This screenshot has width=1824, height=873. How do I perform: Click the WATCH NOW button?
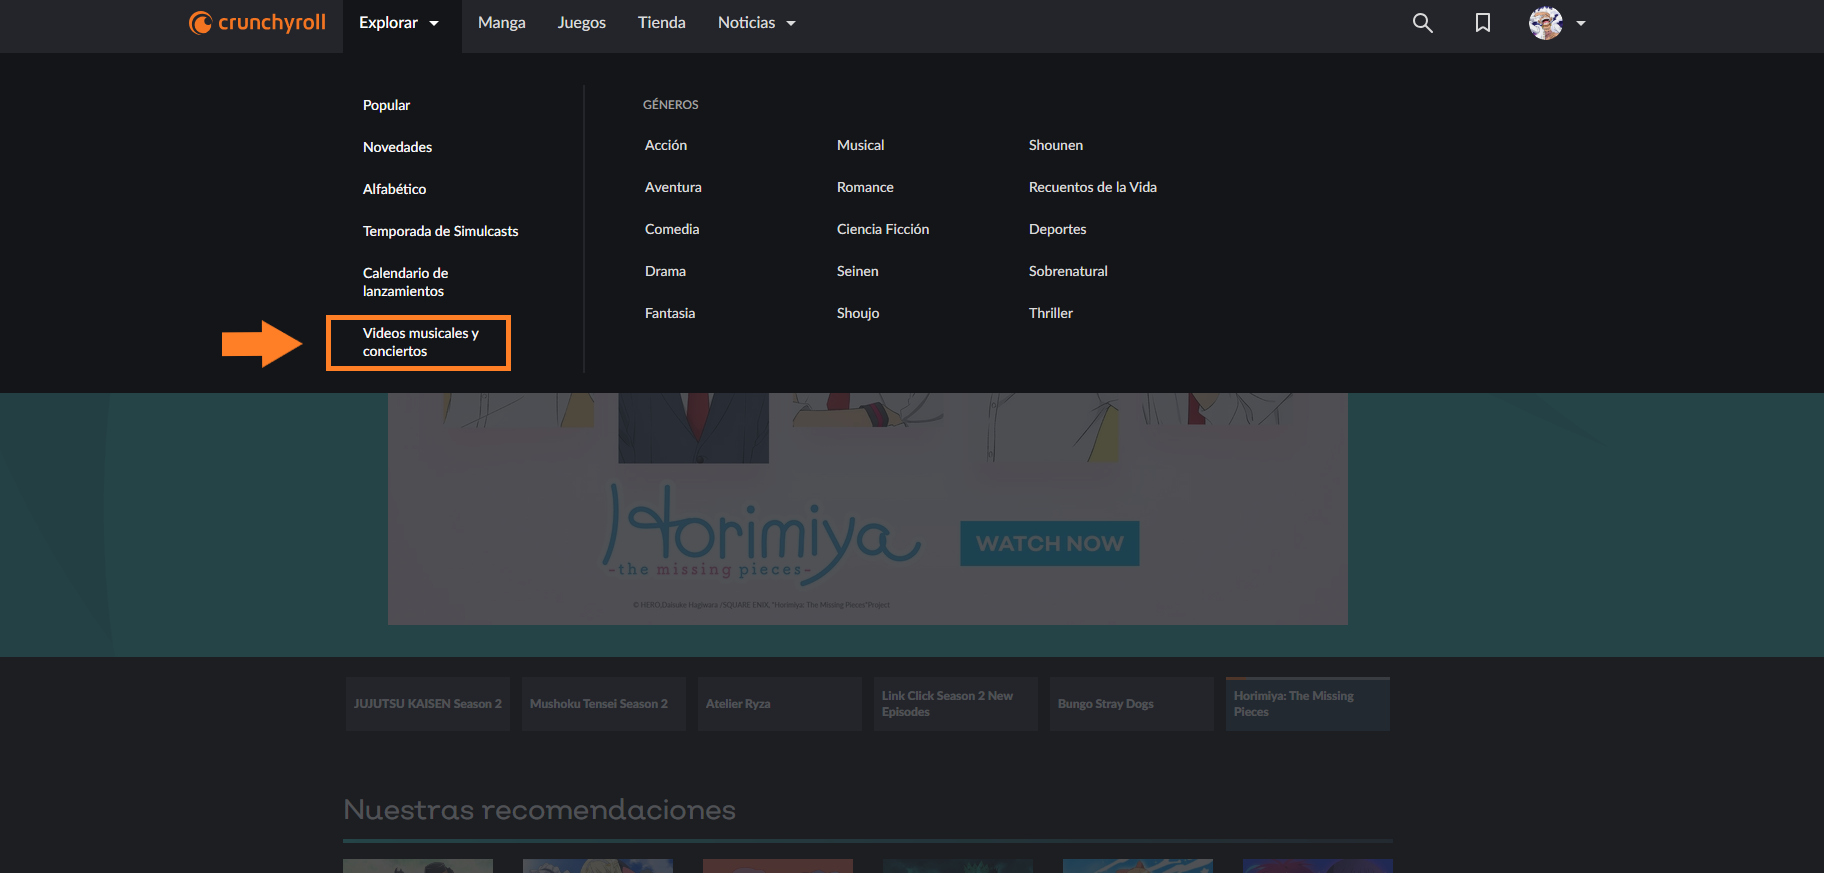1050,543
